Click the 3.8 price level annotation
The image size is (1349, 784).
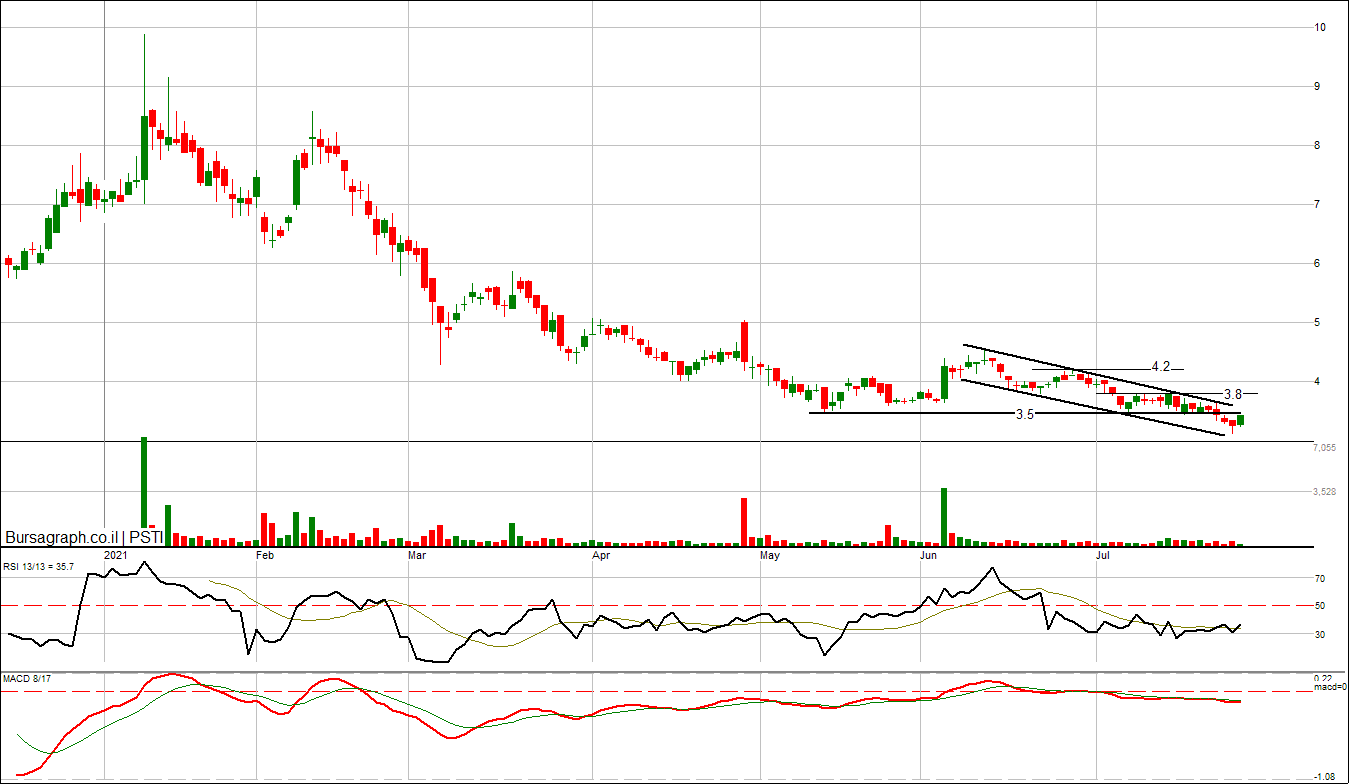[x=1232, y=394]
